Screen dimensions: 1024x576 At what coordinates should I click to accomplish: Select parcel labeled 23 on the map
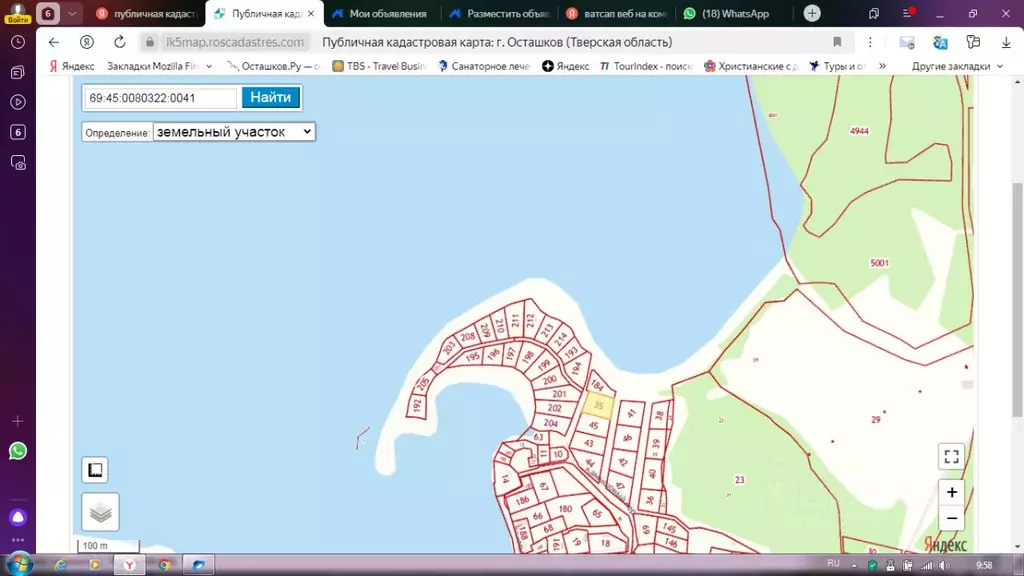739,479
